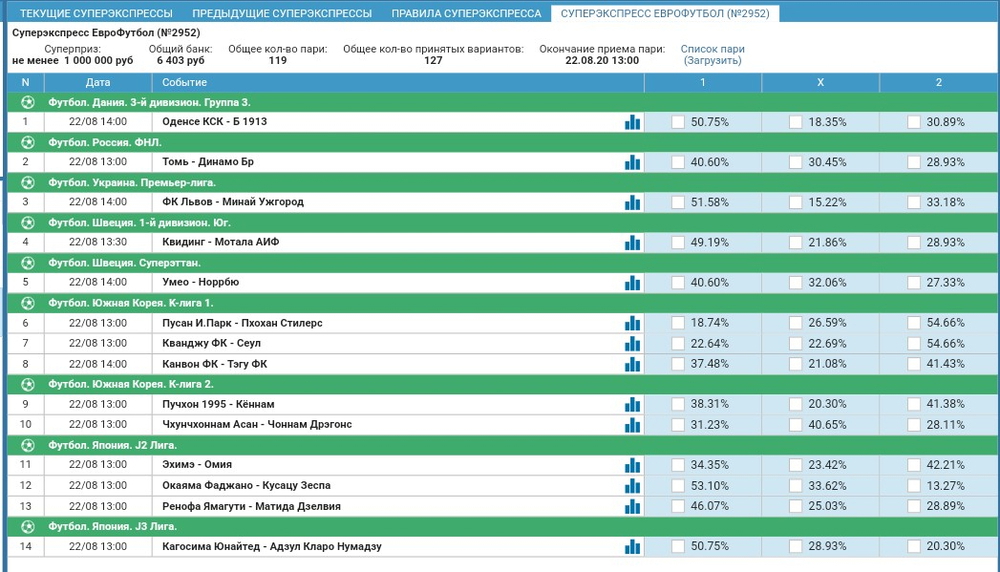1000x572 pixels.
Task: Tick home win 53.10% for Окаяма Фаджано
Action: coord(678,485)
